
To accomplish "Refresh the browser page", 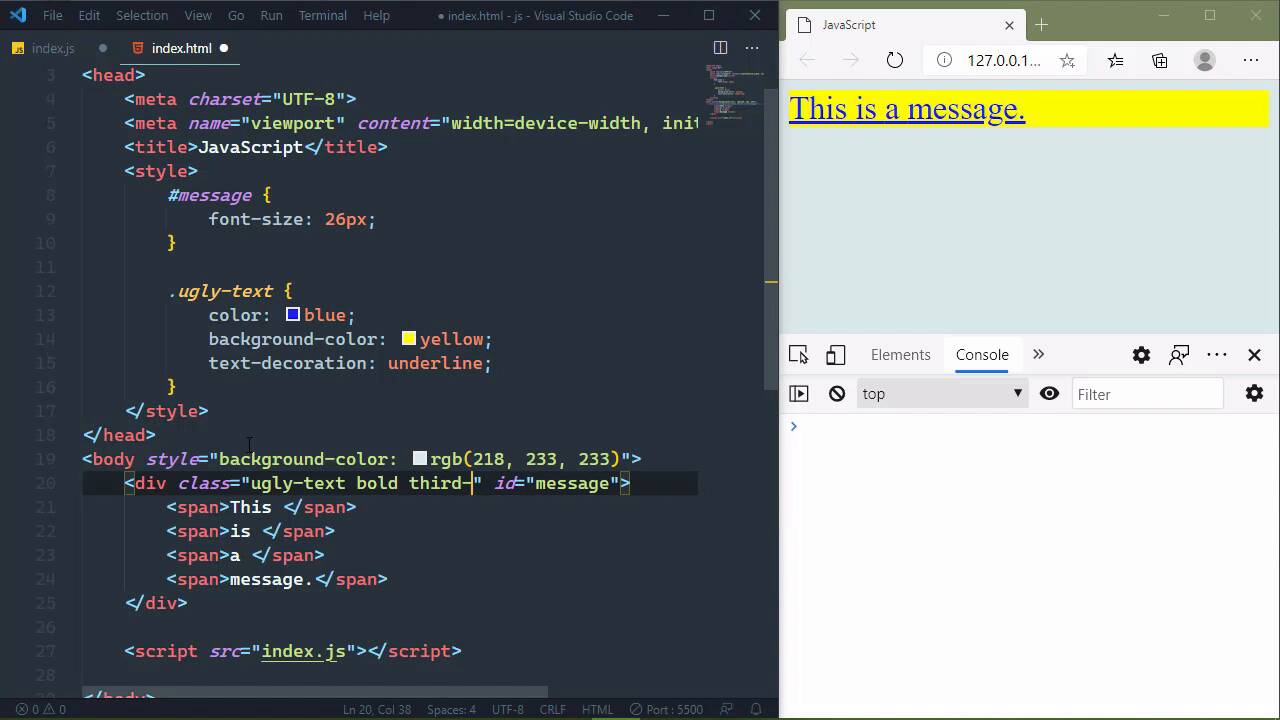I will click(895, 60).
